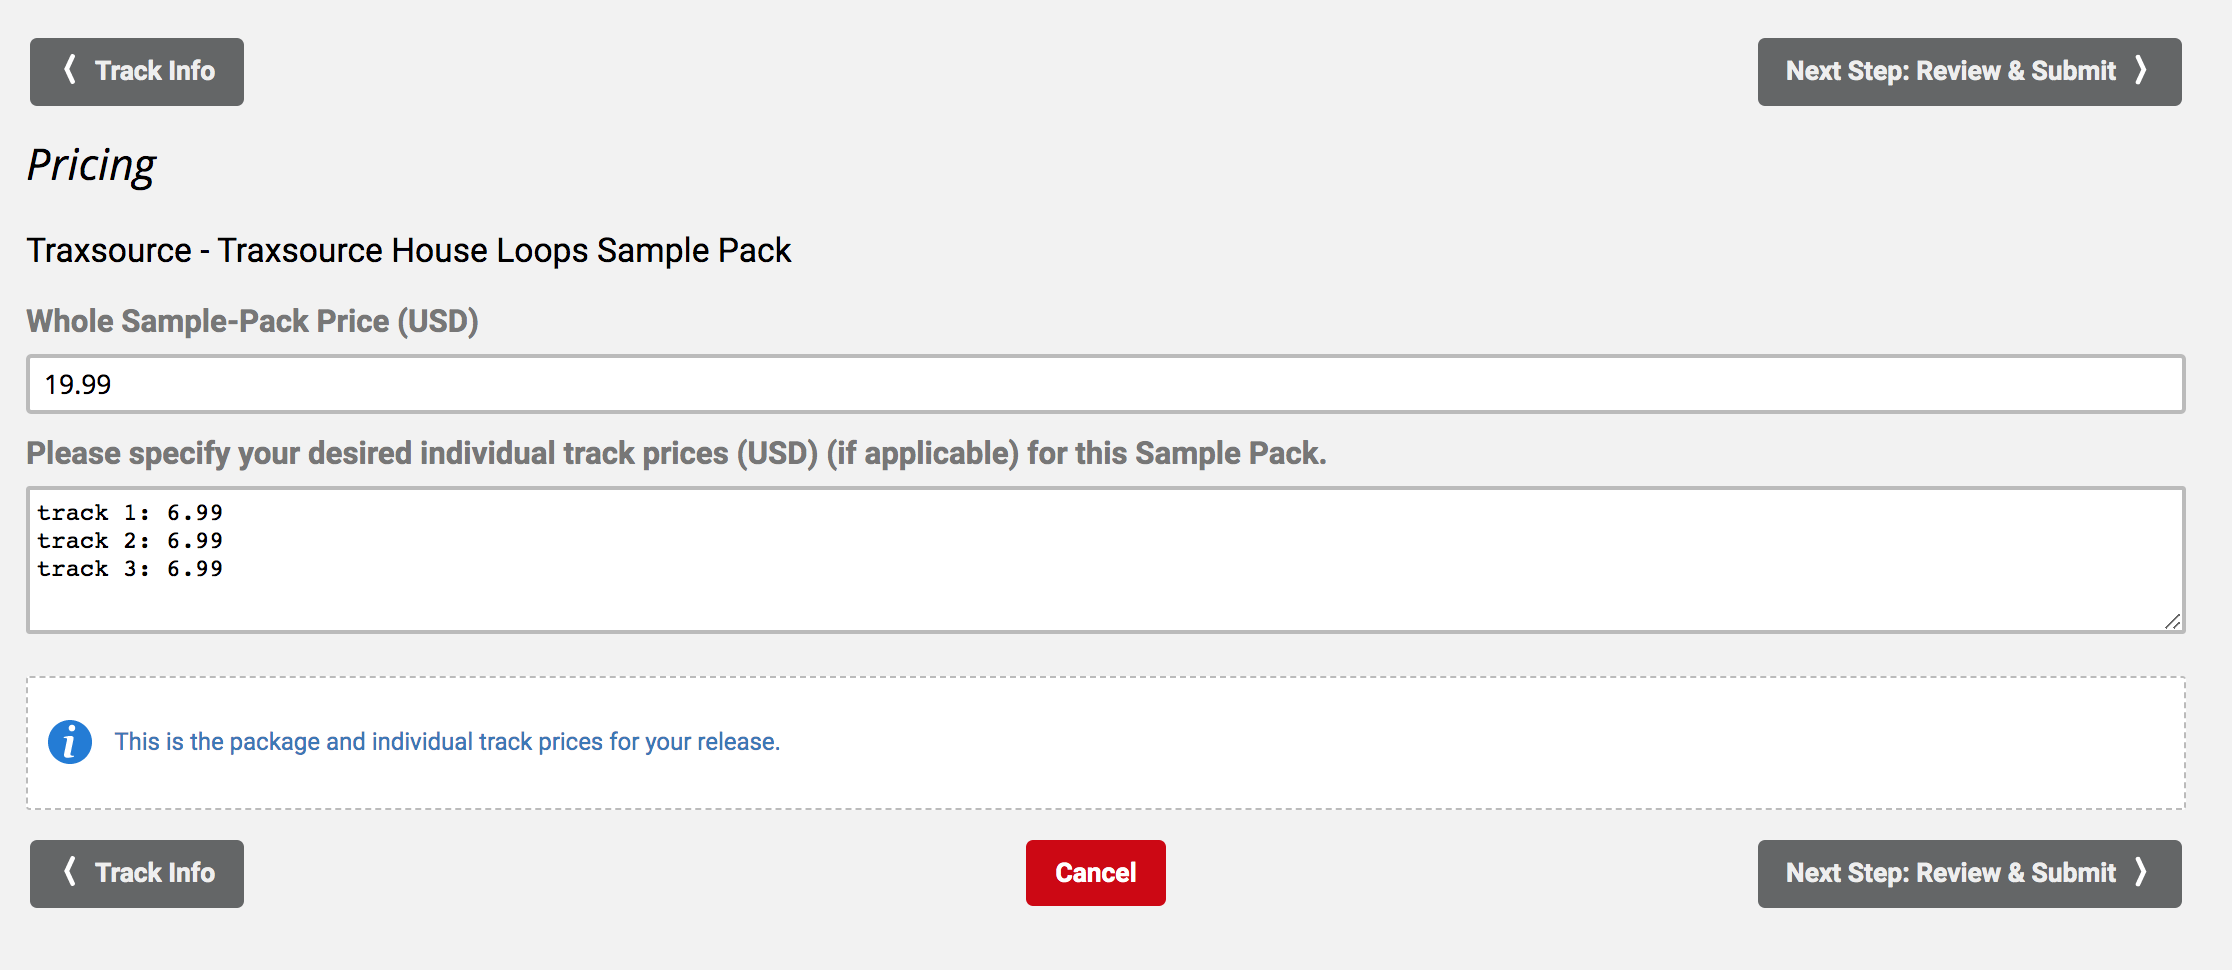The height and width of the screenshot is (970, 2232).
Task: Click the left chevron on top Track Info button
Action: (x=69, y=70)
